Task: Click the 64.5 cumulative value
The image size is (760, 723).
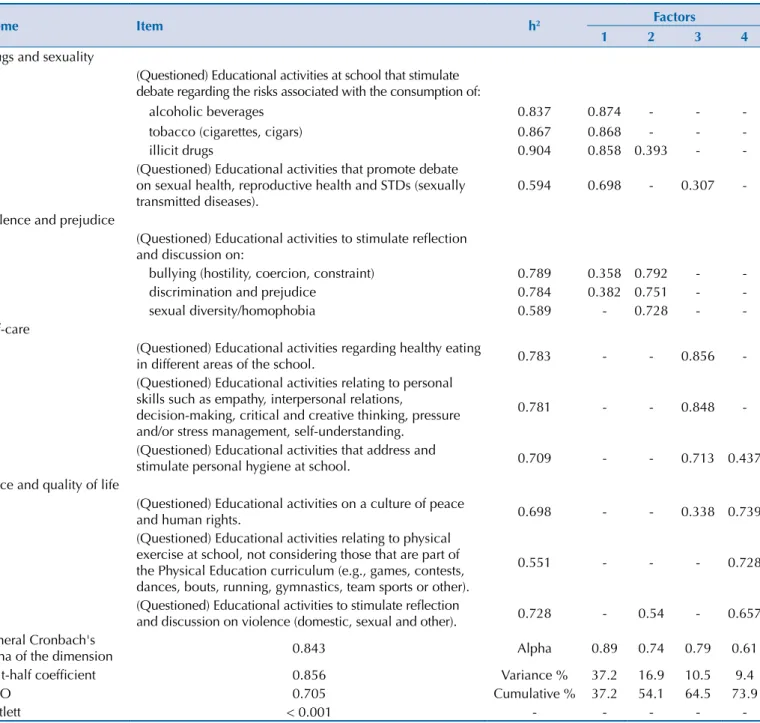Action: coord(697,694)
